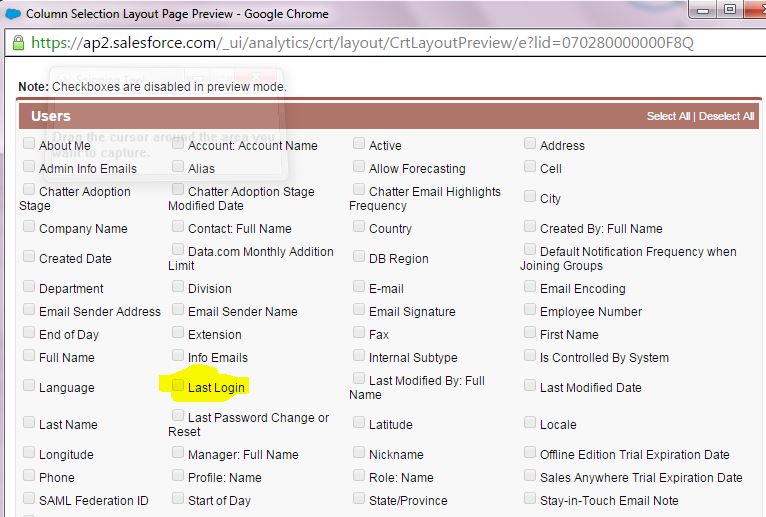Click the Salesforce URL address bar
This screenshot has height=517, width=766.
pos(360,43)
